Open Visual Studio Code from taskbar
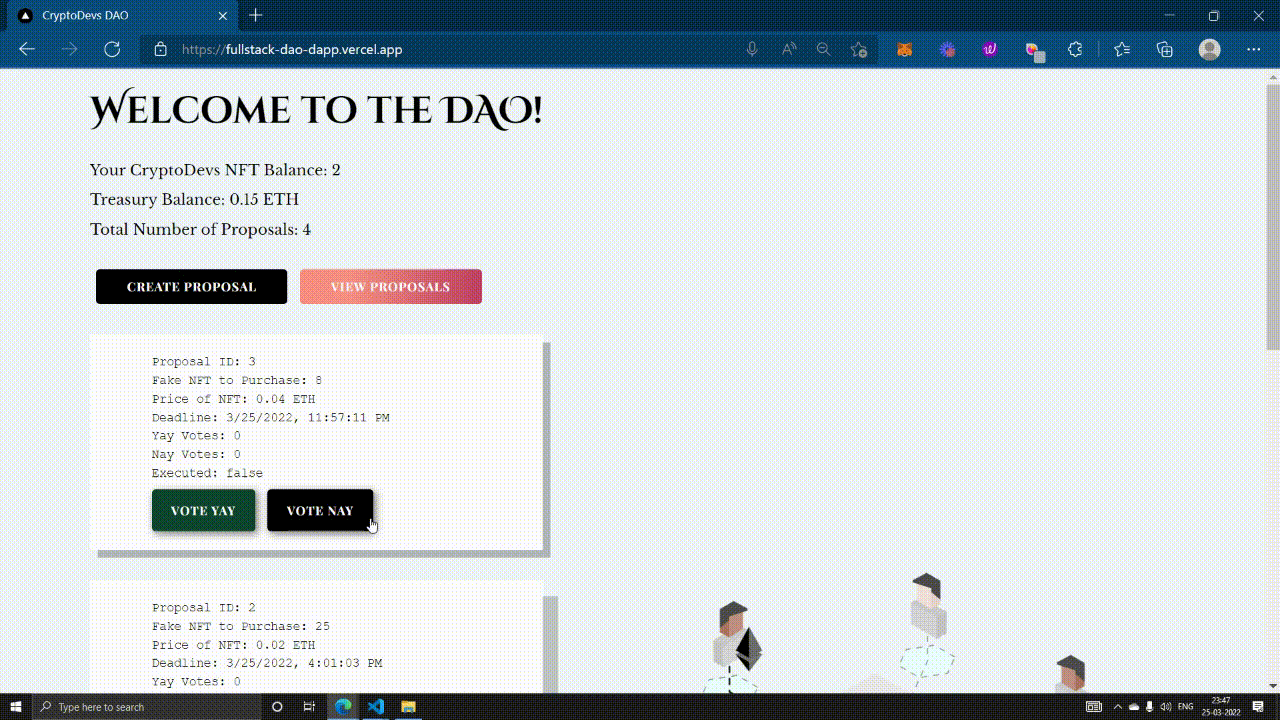 point(376,707)
